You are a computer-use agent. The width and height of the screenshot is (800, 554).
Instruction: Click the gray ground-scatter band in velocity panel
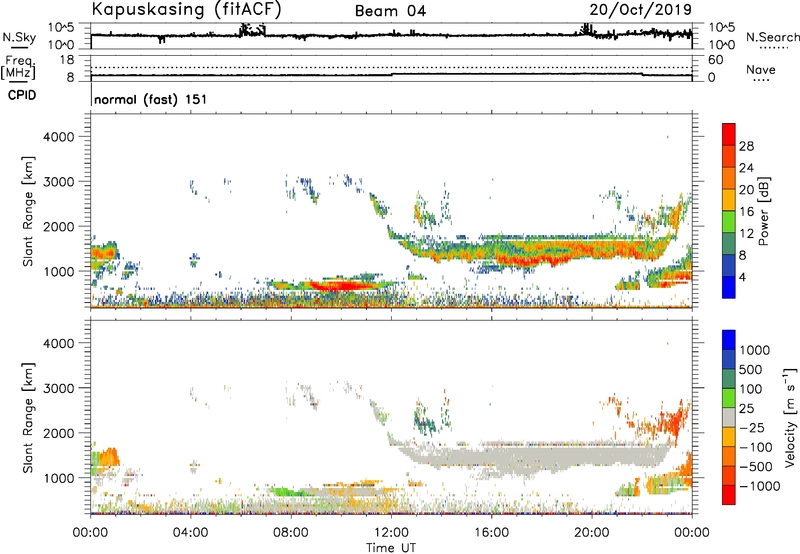point(531,456)
